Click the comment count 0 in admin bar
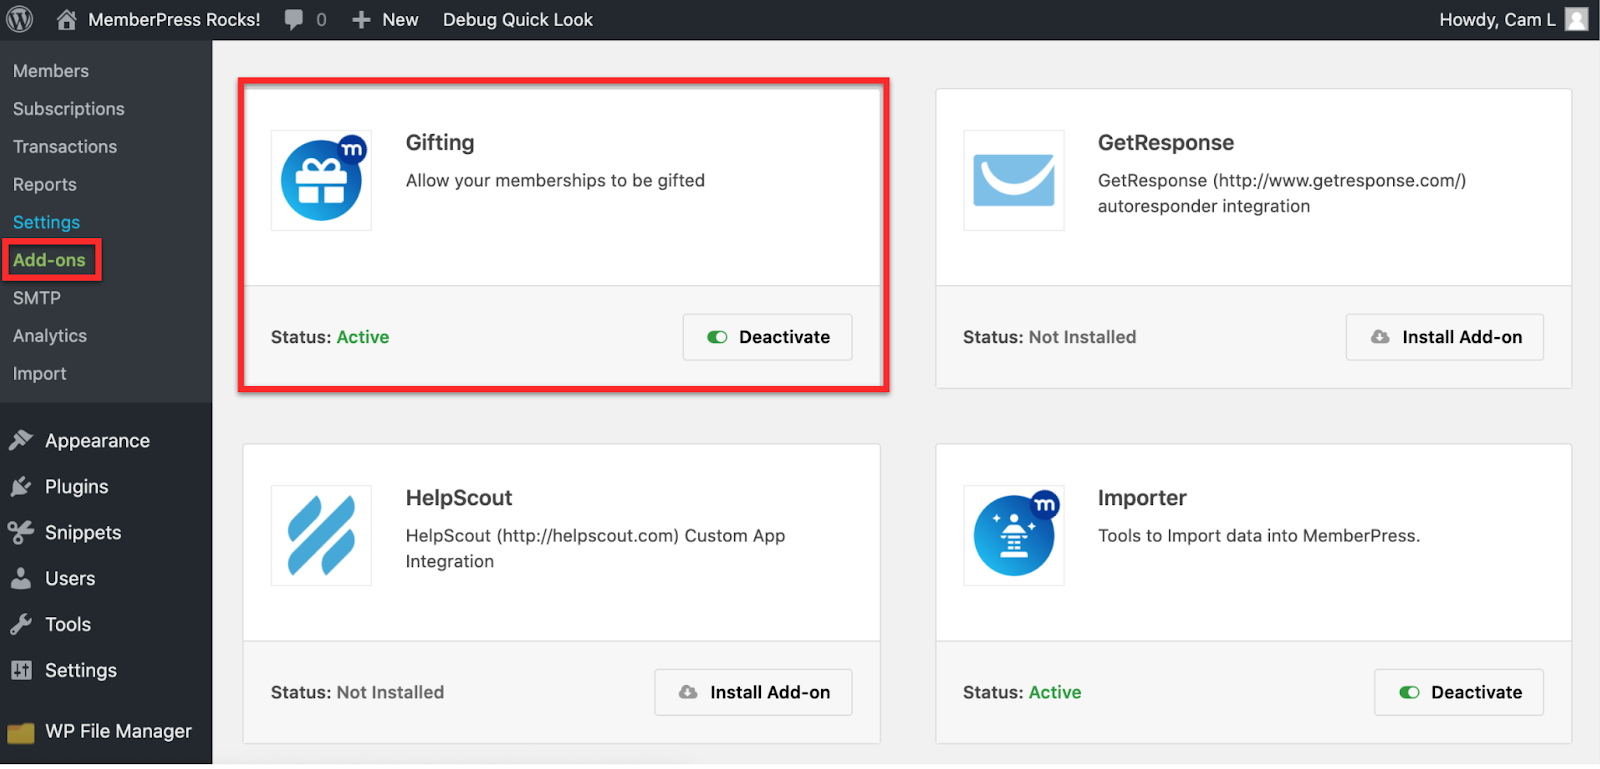The height and width of the screenshot is (769, 1600). [321, 20]
